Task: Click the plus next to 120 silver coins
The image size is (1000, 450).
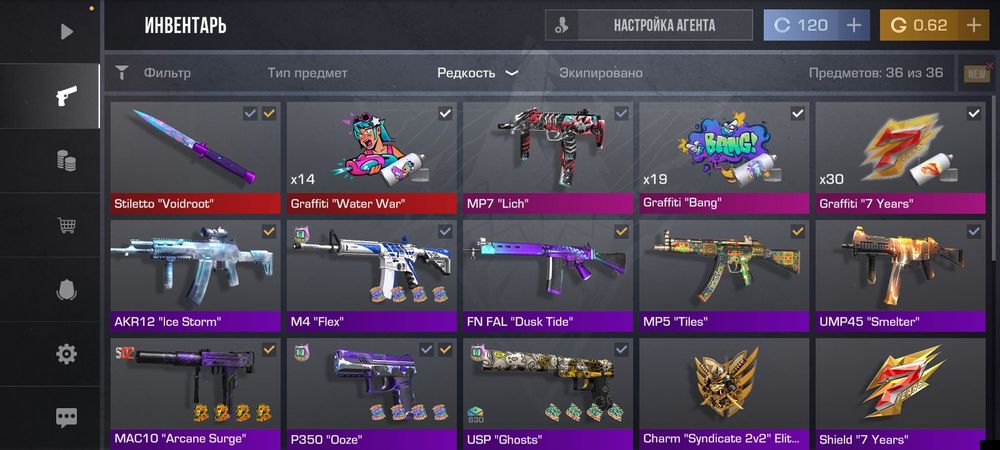Action: tap(853, 25)
